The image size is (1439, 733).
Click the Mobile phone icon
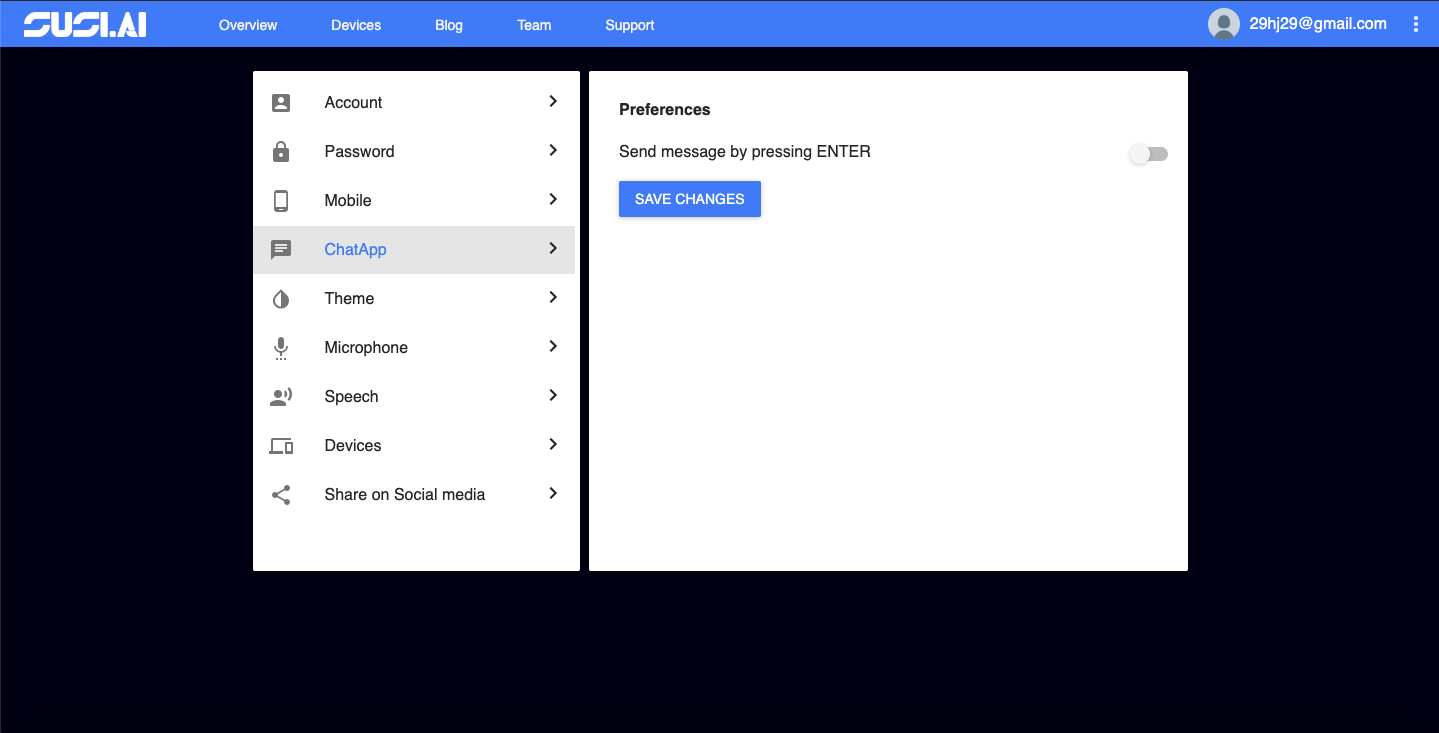coord(280,200)
